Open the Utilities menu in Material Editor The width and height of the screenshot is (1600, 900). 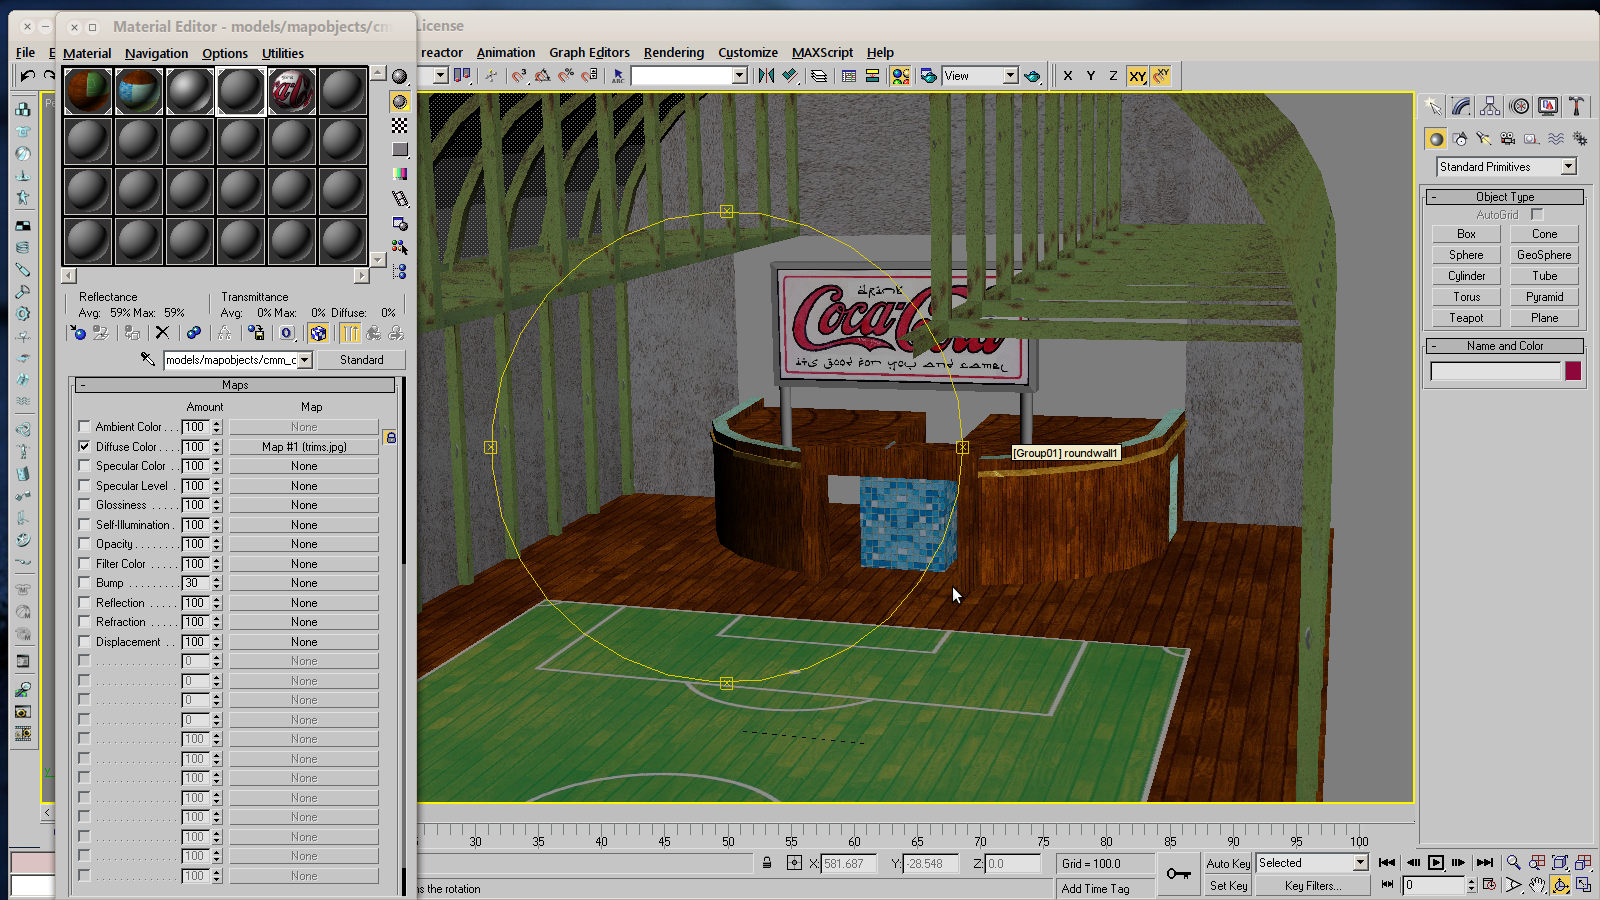pyautogui.click(x=282, y=54)
